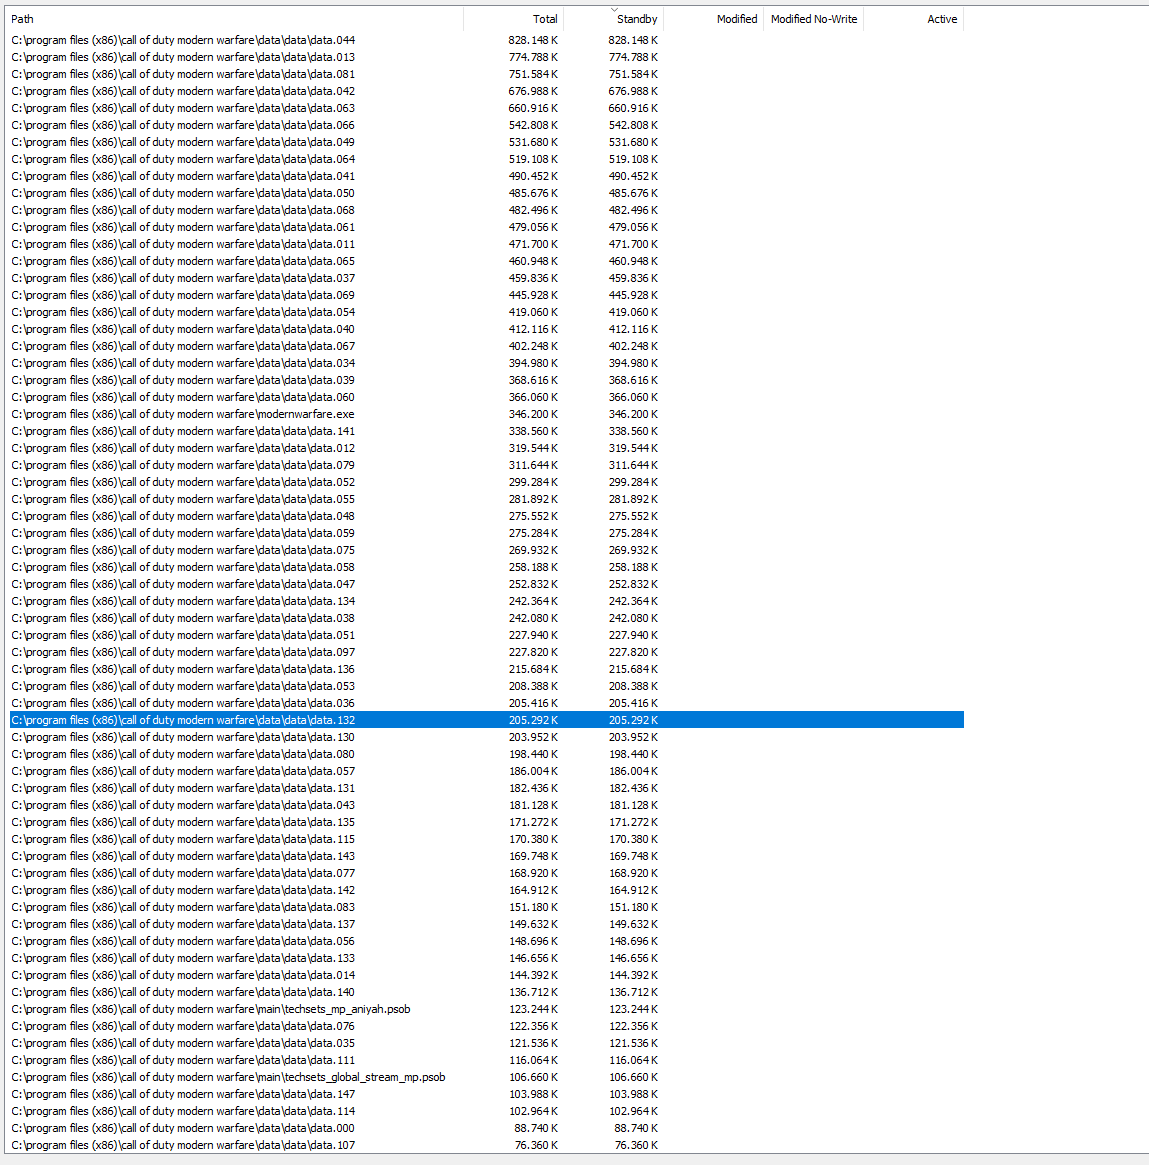Select the data.136 file row
This screenshot has height=1167, width=1149.
[x=487, y=669]
